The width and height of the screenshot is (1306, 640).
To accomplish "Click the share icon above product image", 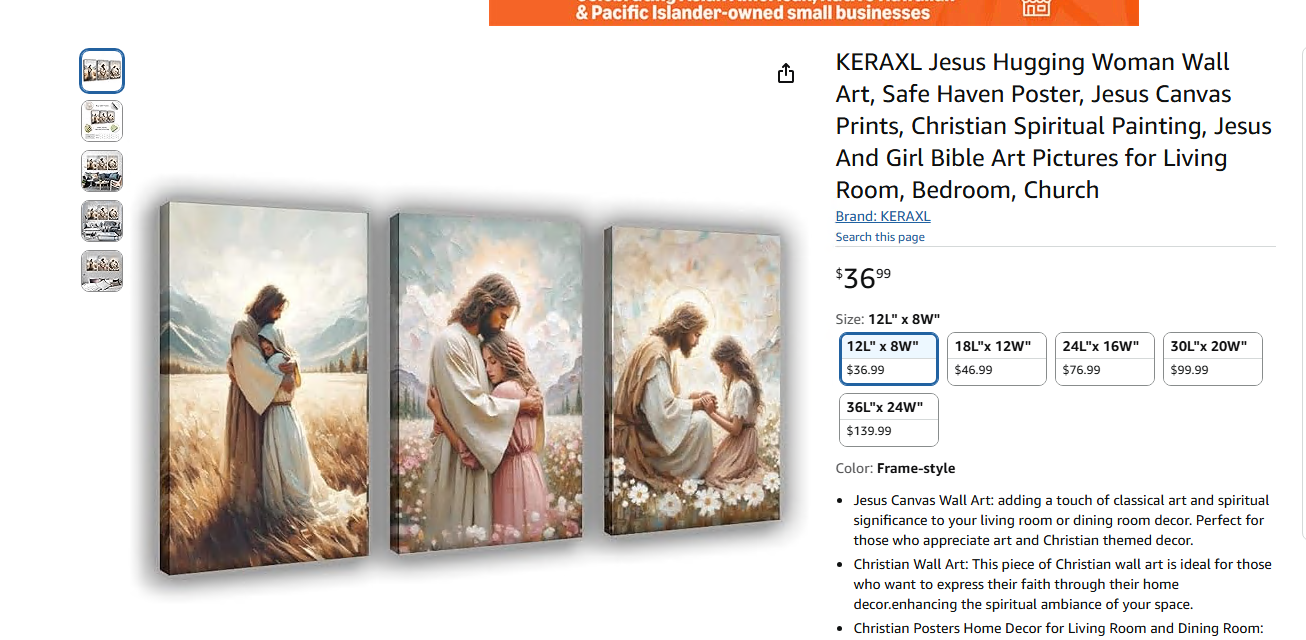I will [x=786, y=73].
